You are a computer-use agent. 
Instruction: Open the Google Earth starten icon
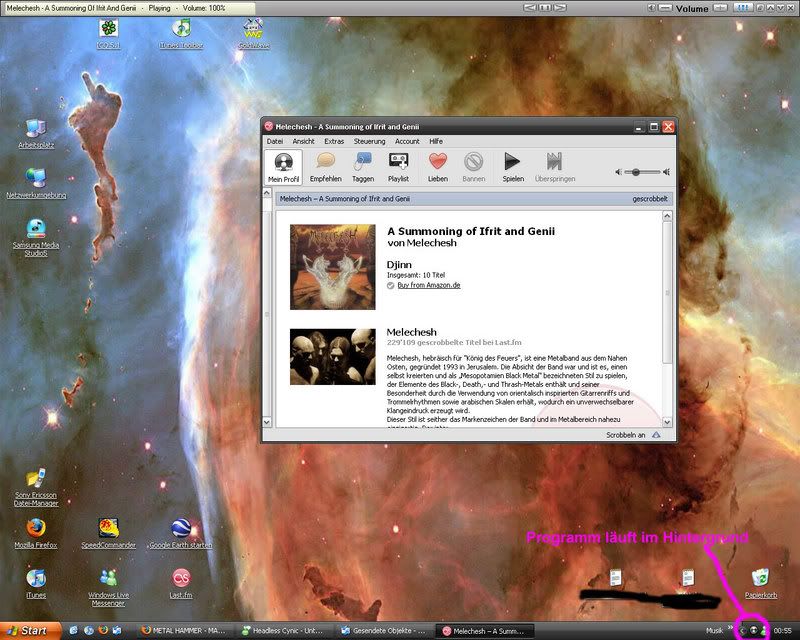tap(181, 533)
